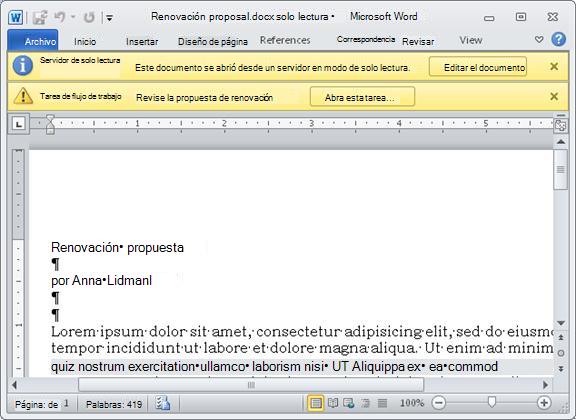Click the Word application icon in title bar
Viewport: 576px width, 420px height.
(x=15, y=17)
